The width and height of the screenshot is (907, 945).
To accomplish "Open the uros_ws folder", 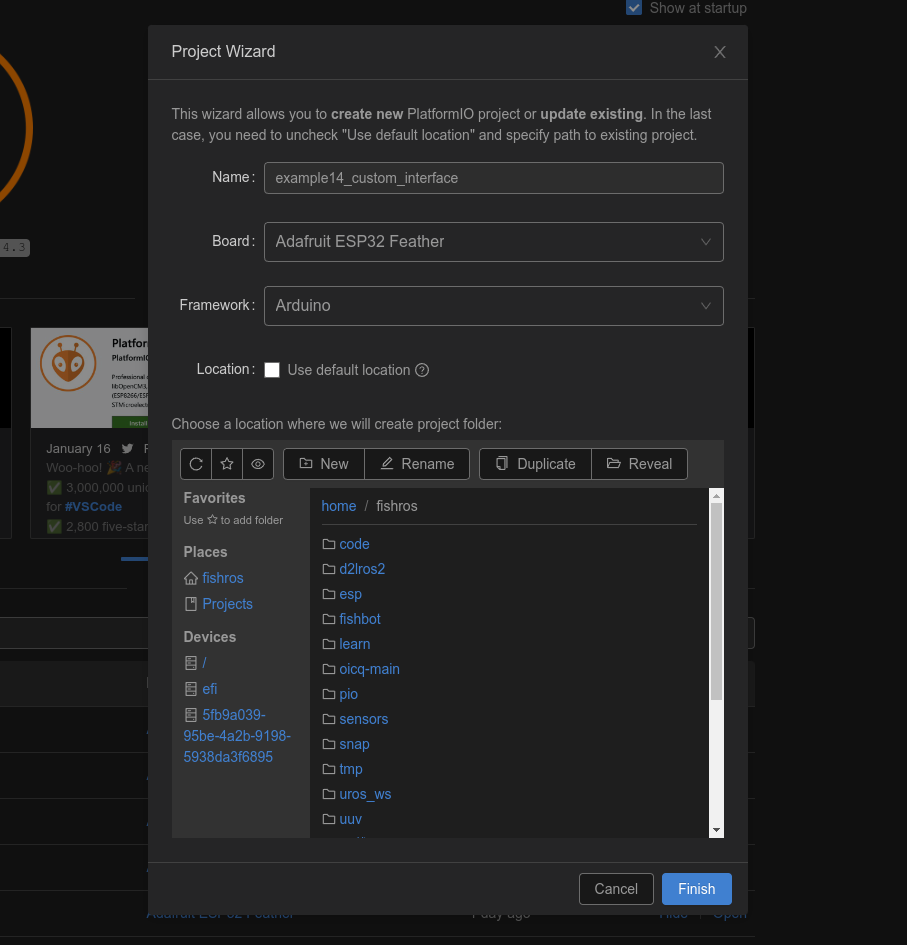I will [x=365, y=794].
